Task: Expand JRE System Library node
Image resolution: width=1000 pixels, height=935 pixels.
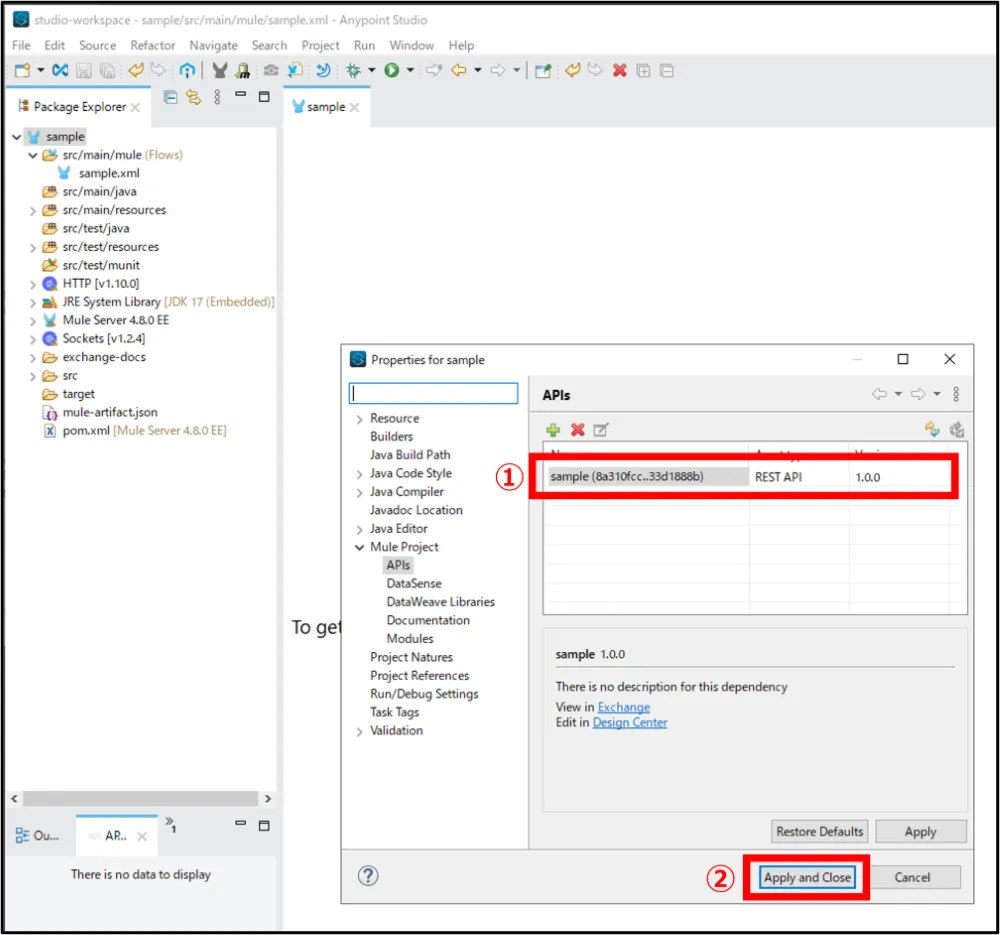Action: coord(33,302)
